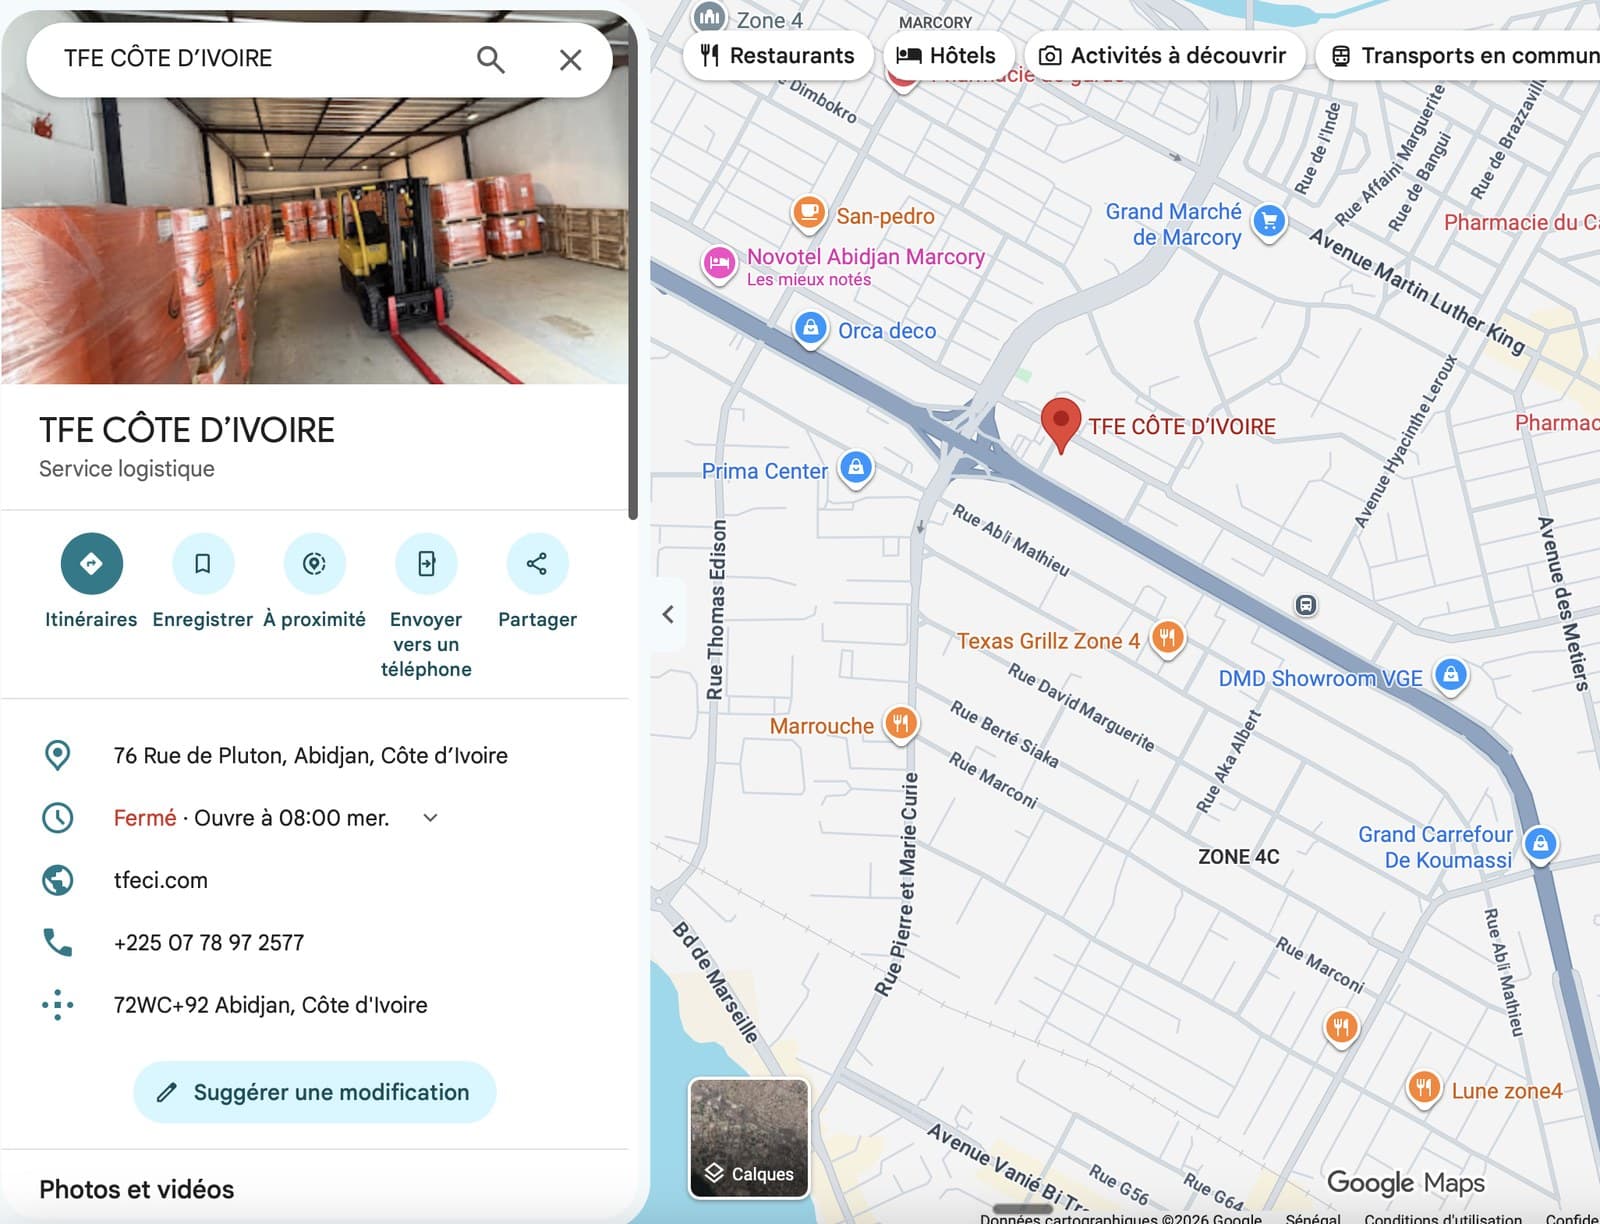Click the search magnifier icon
1600x1224 pixels.
[490, 59]
